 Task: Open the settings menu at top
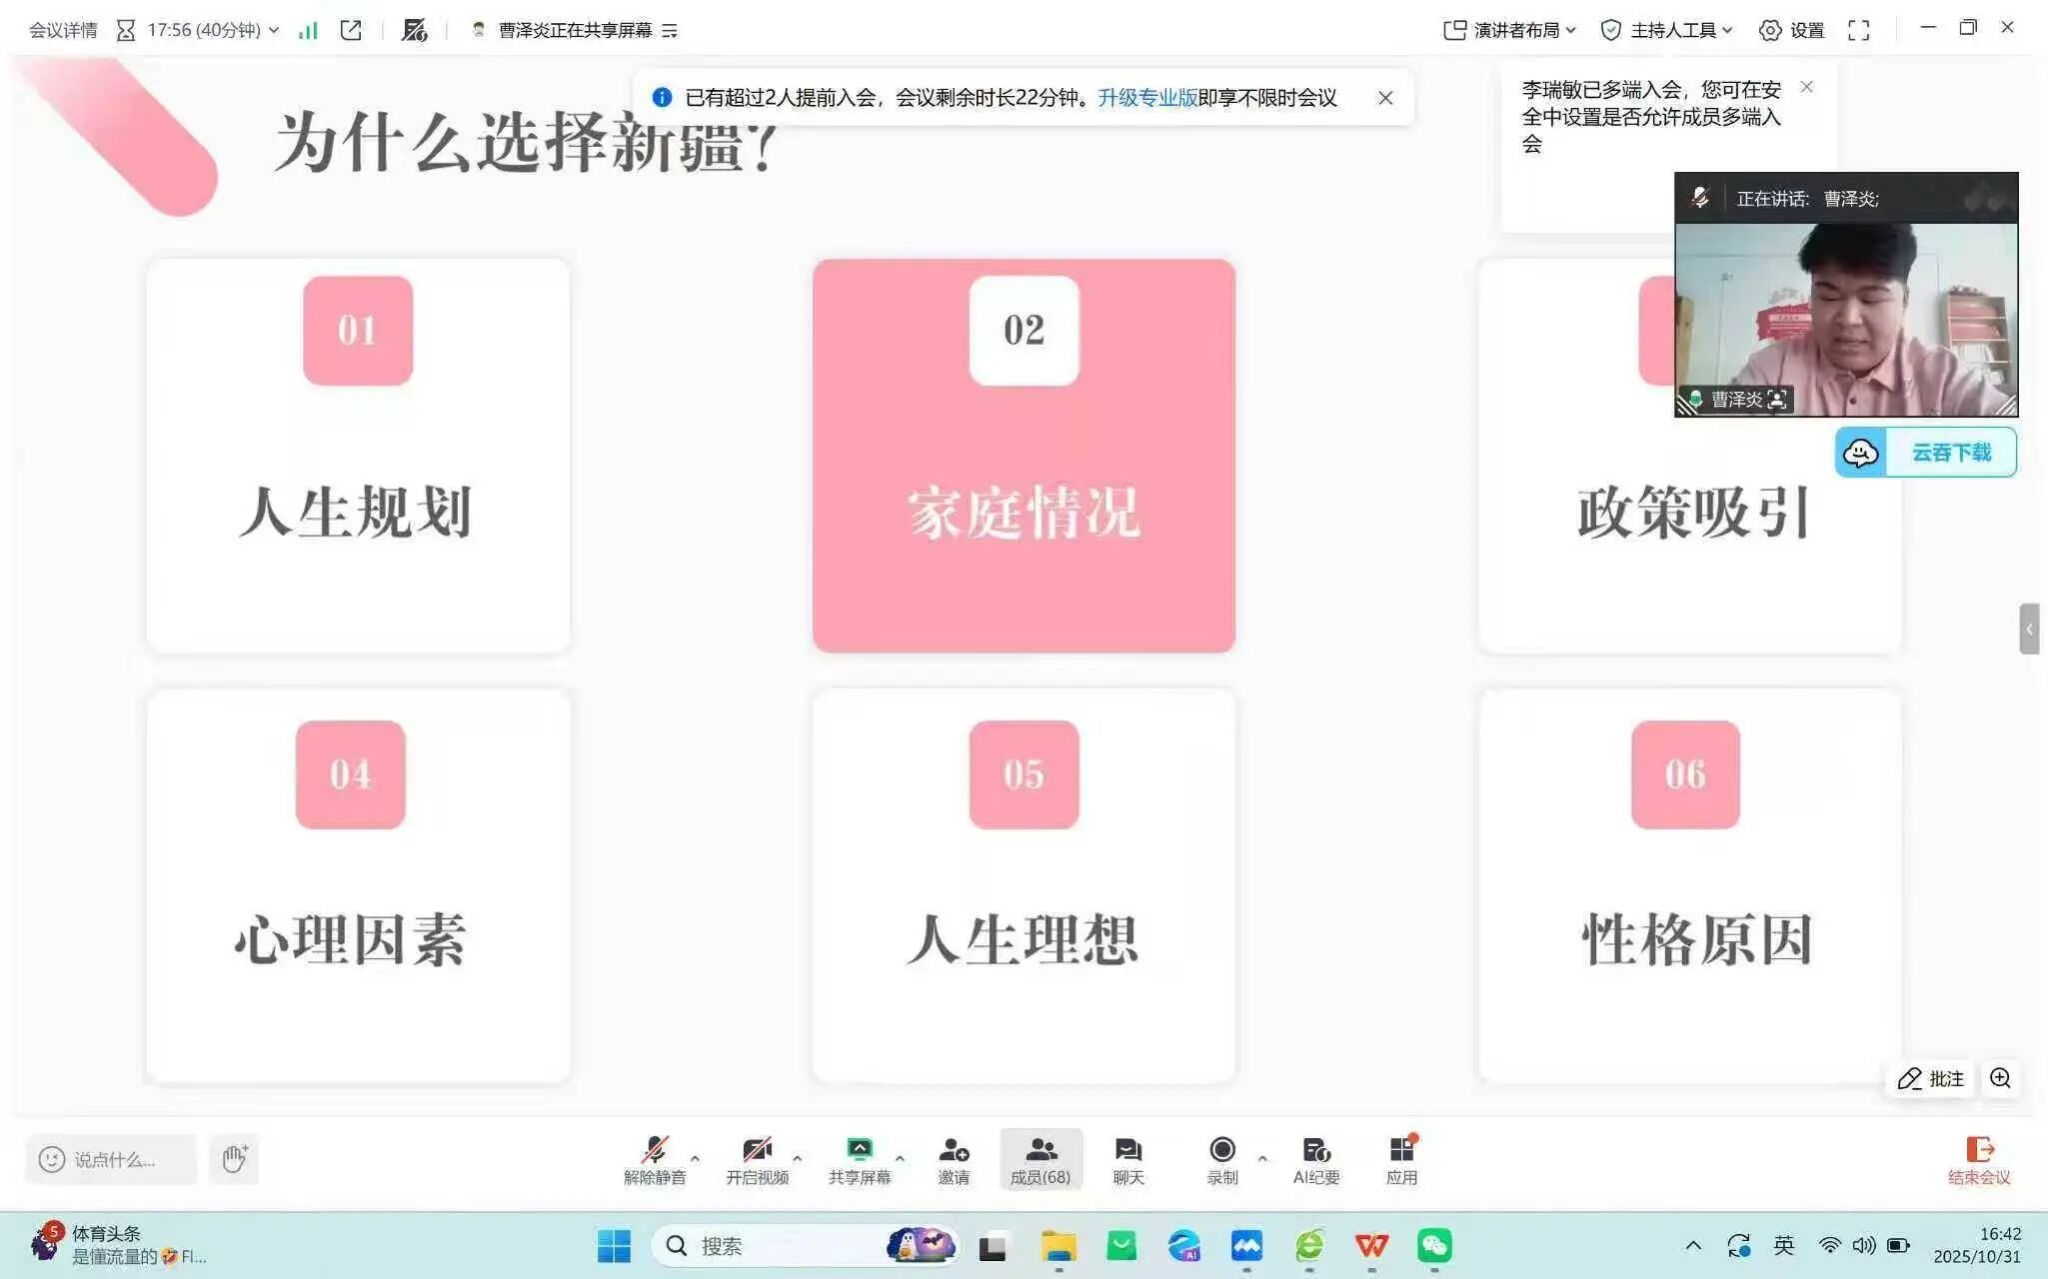coord(1792,30)
